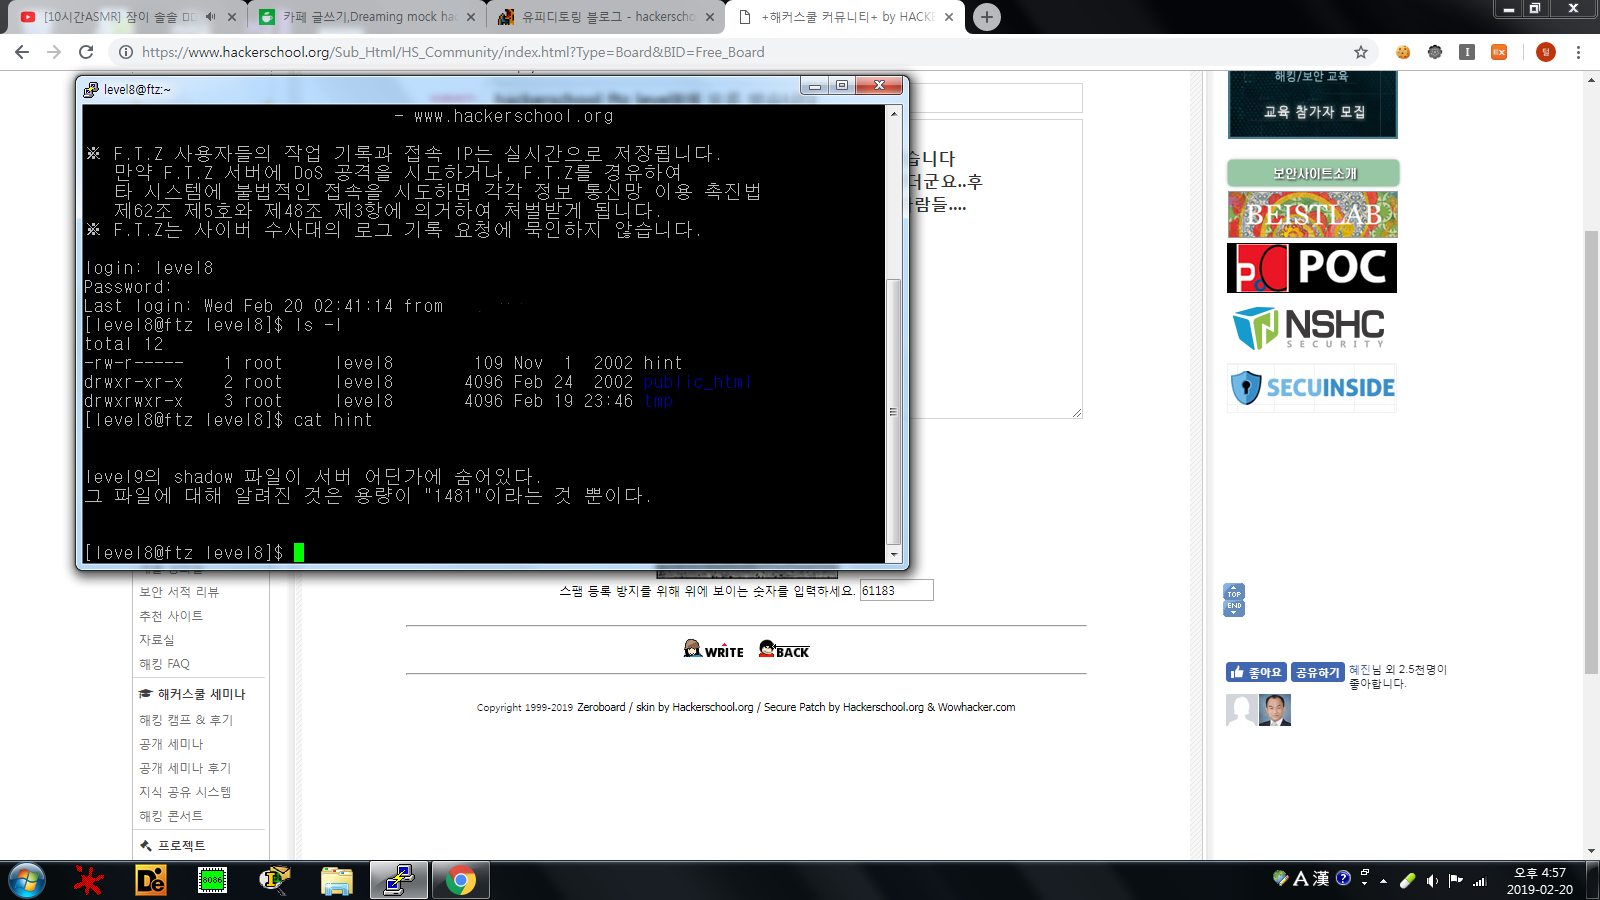Bookmark this page with the star icon
Viewport: 1600px width, 900px height.
1360,52
